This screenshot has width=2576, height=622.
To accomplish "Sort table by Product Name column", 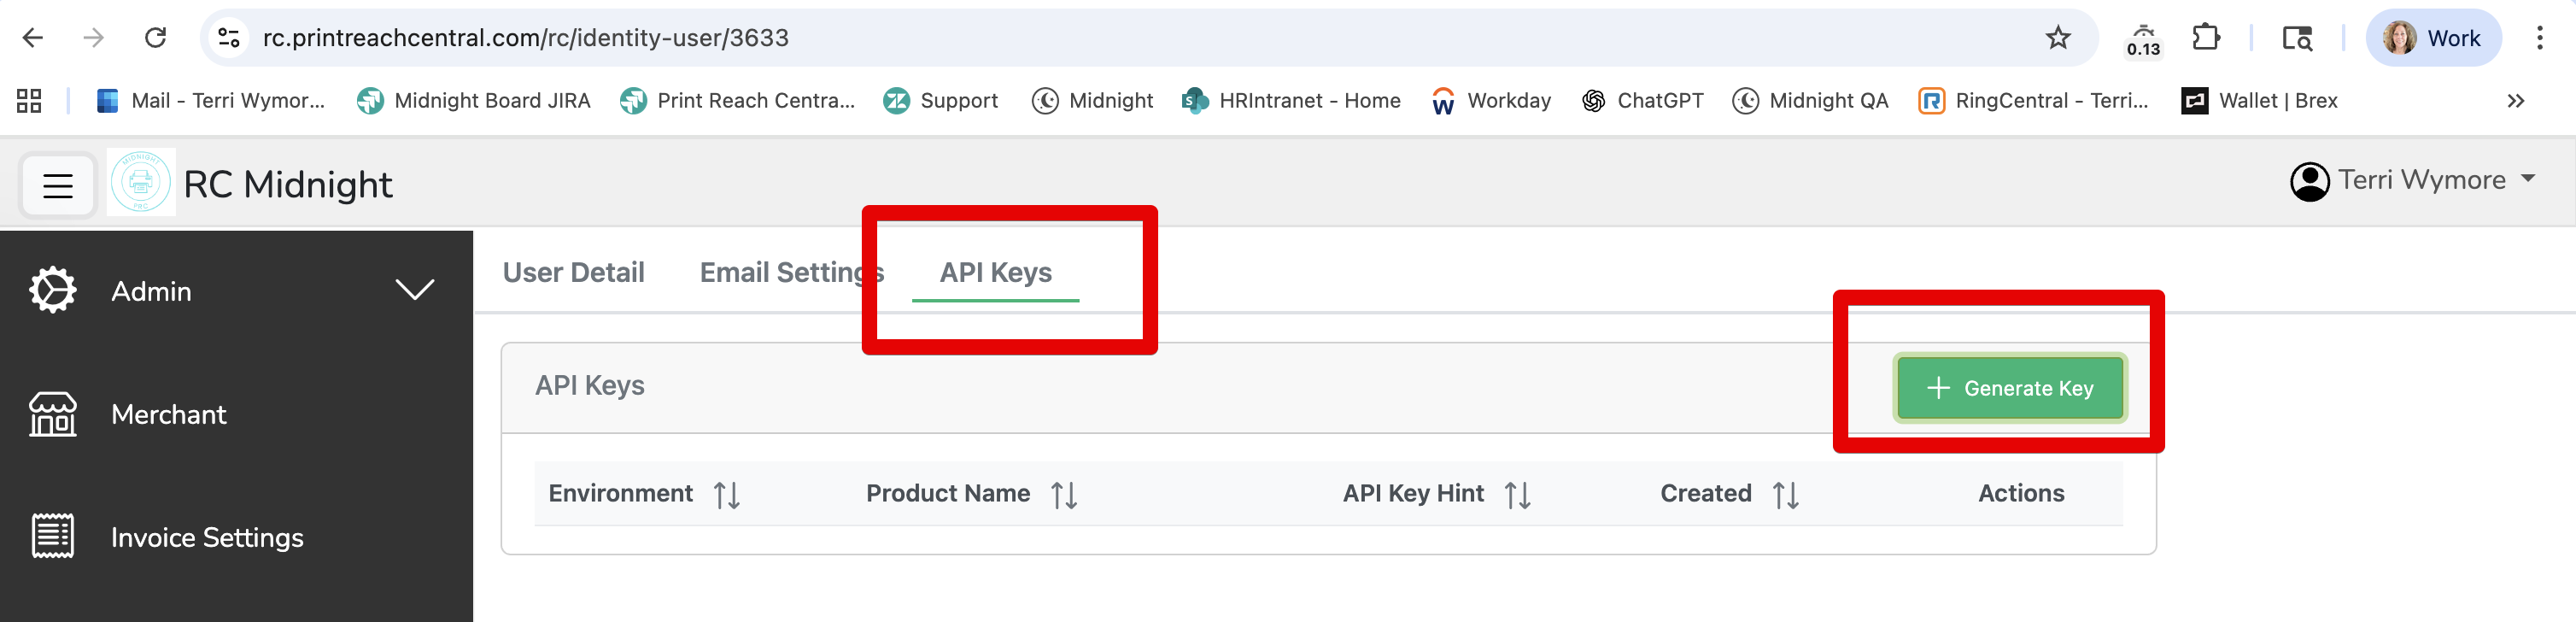I will [x=1064, y=494].
